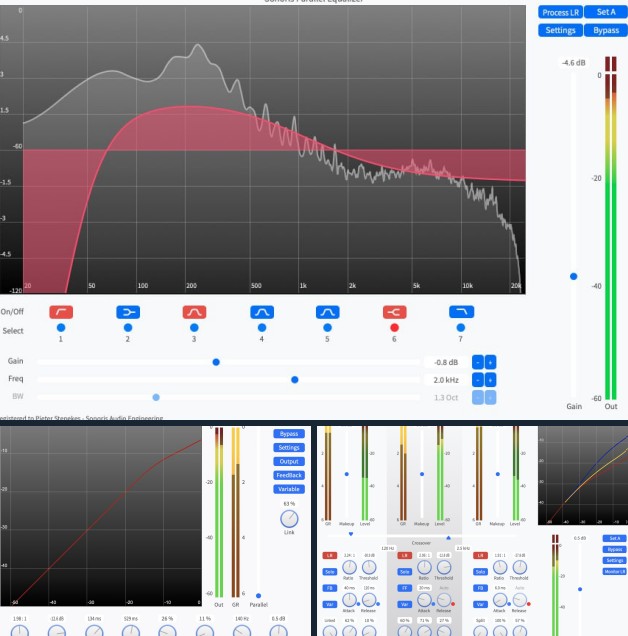This screenshot has width=628, height=636.
Task: Toggle band 3 bell filter icon
Action: (x=194, y=312)
